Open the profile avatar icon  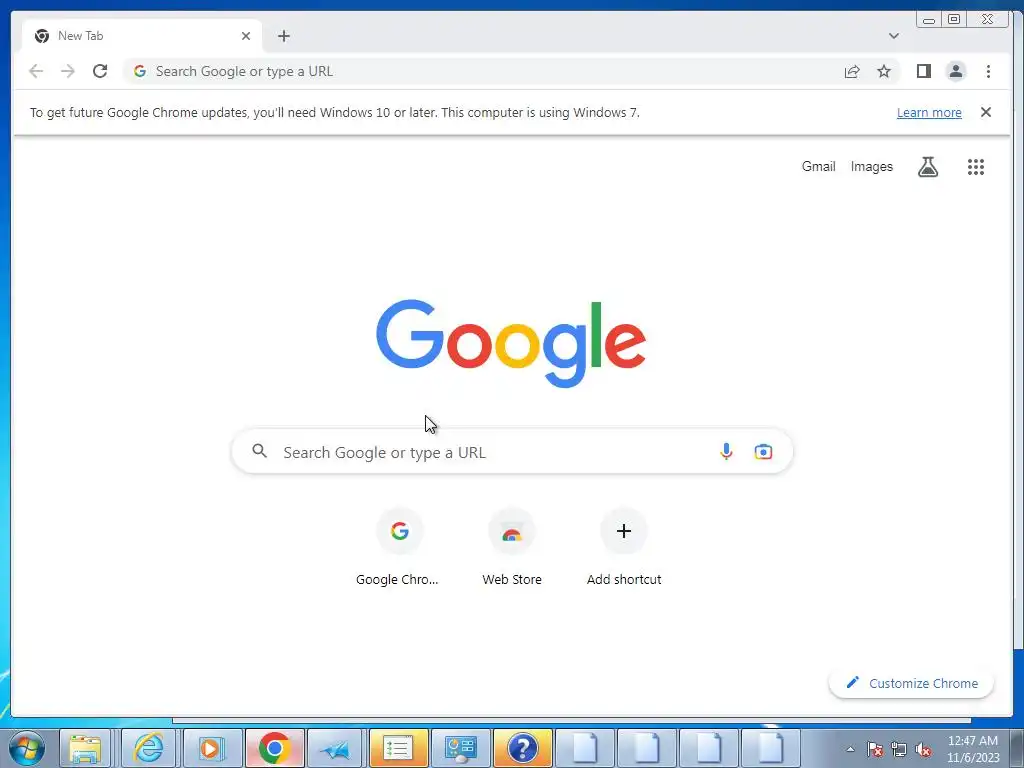[955, 71]
